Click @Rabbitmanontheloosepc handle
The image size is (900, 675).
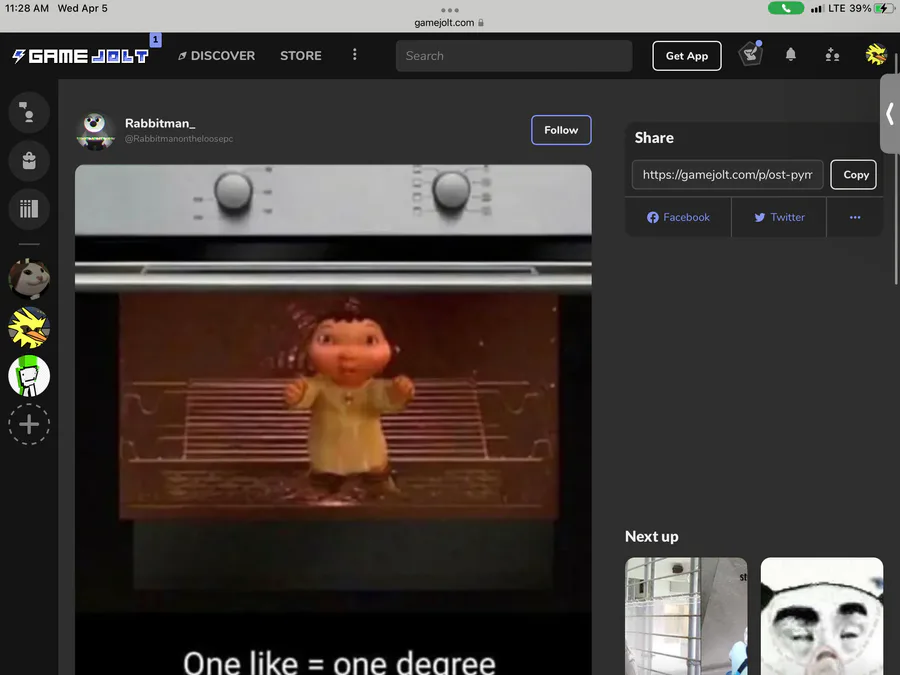tap(179, 139)
